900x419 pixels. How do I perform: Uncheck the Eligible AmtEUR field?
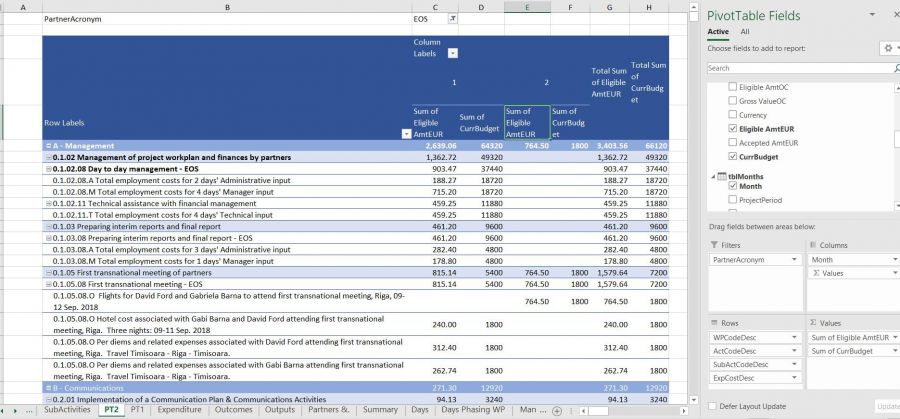[x=732, y=129]
